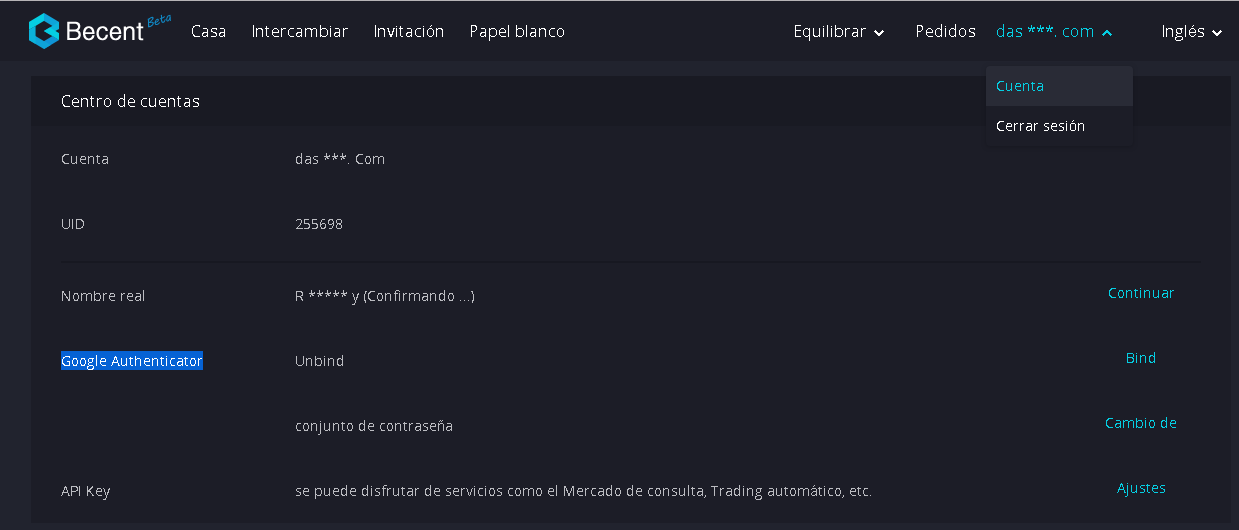Viewport: 1239px width, 530px height.
Task: Select Cuenta in the account menu
Action: pyautogui.click(x=1059, y=86)
